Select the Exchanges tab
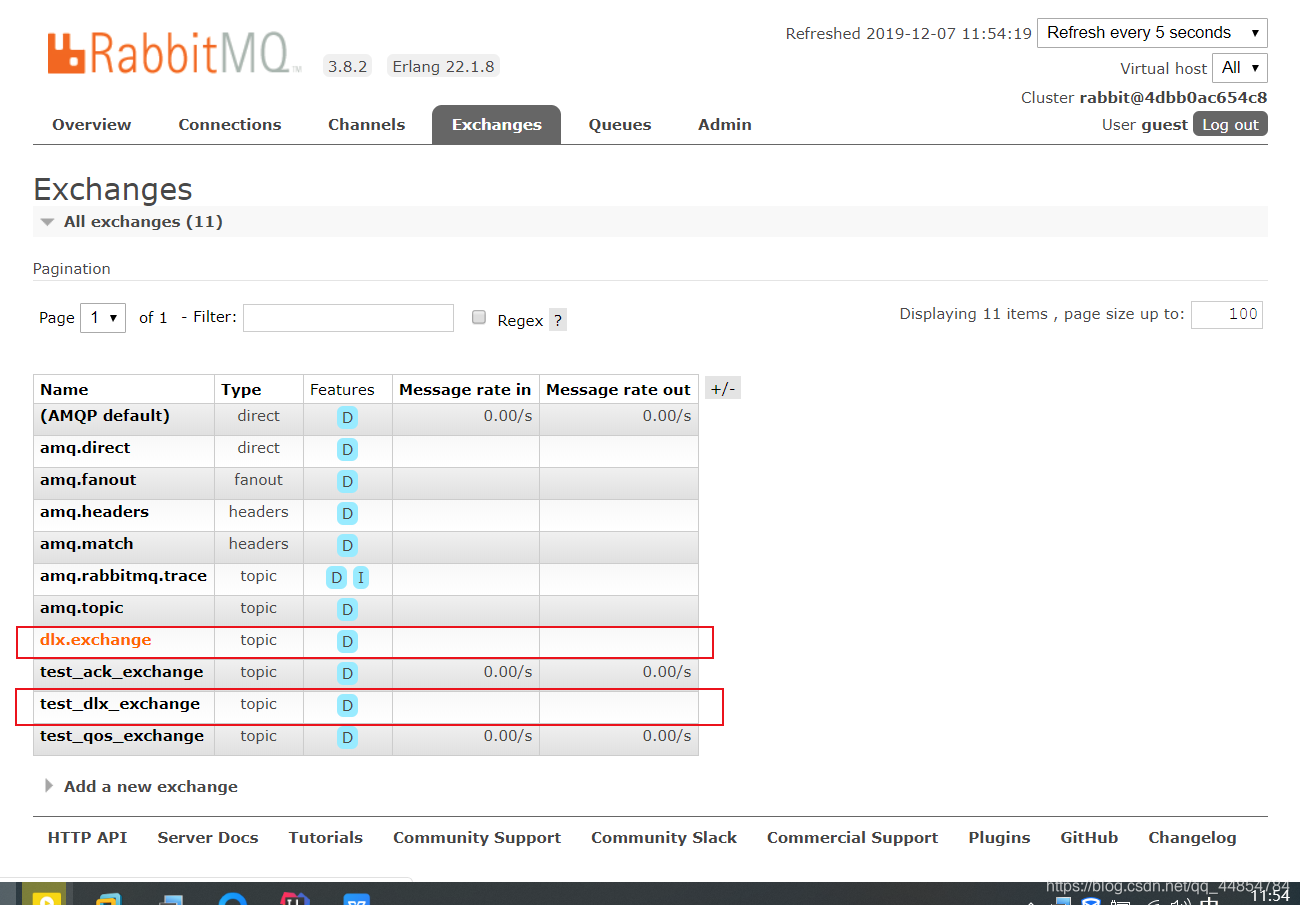 pos(496,125)
